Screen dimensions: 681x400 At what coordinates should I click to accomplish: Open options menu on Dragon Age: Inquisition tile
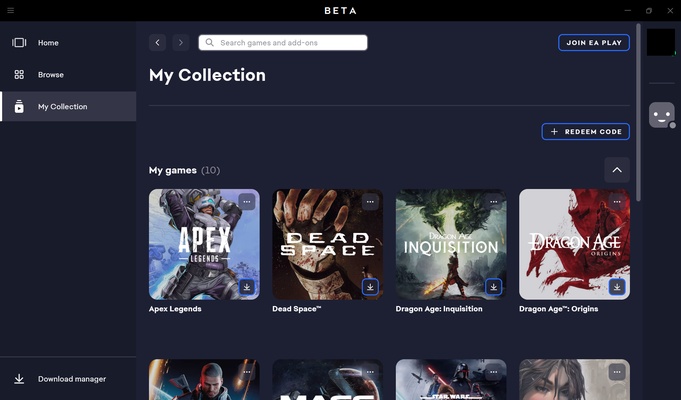click(493, 202)
